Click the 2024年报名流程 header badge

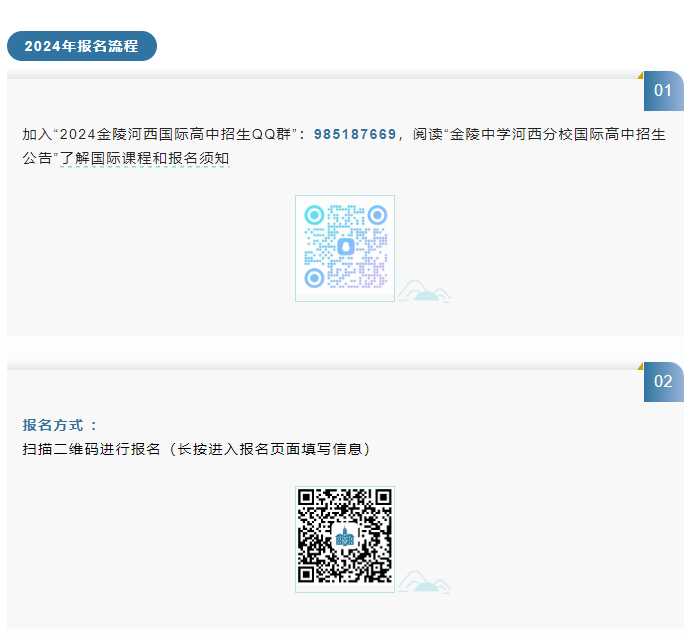pyautogui.click(x=82, y=46)
